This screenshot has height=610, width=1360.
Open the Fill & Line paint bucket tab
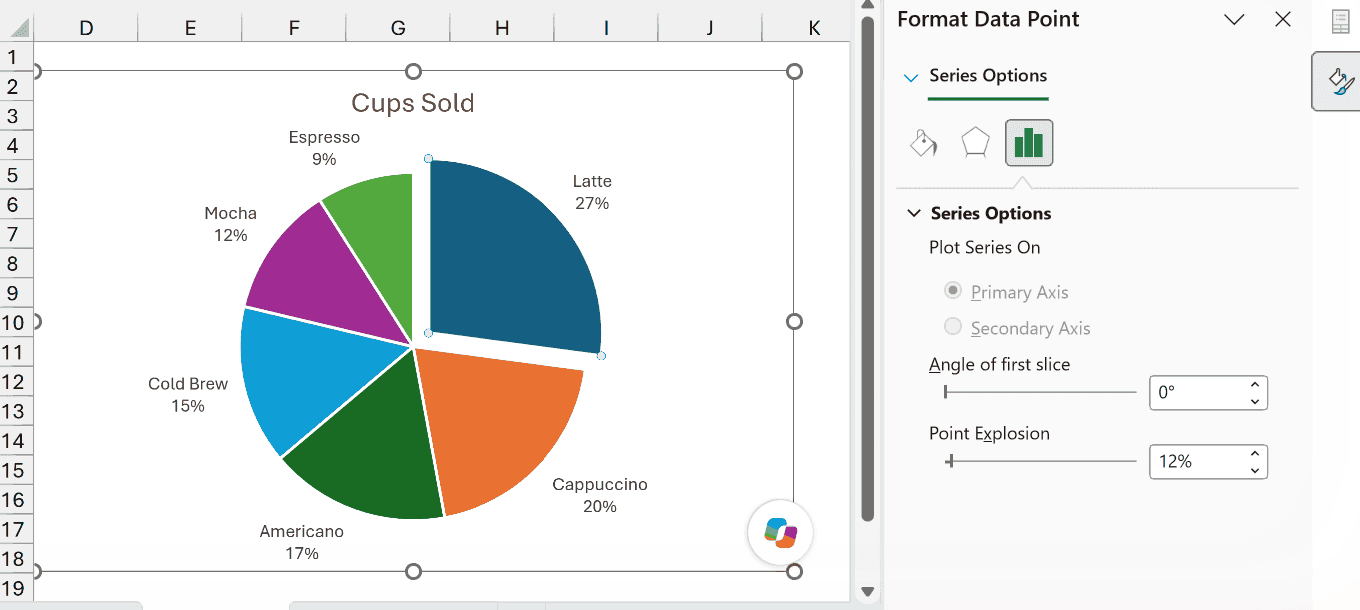point(923,144)
